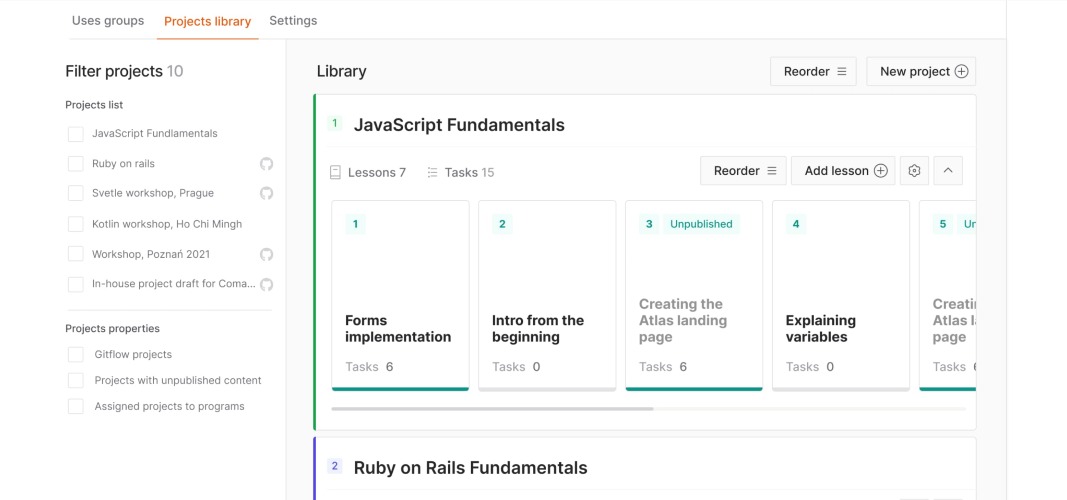Viewport: 1067px width, 500px height.
Task: Click the Projects properties label
Action: pyautogui.click(x=112, y=329)
